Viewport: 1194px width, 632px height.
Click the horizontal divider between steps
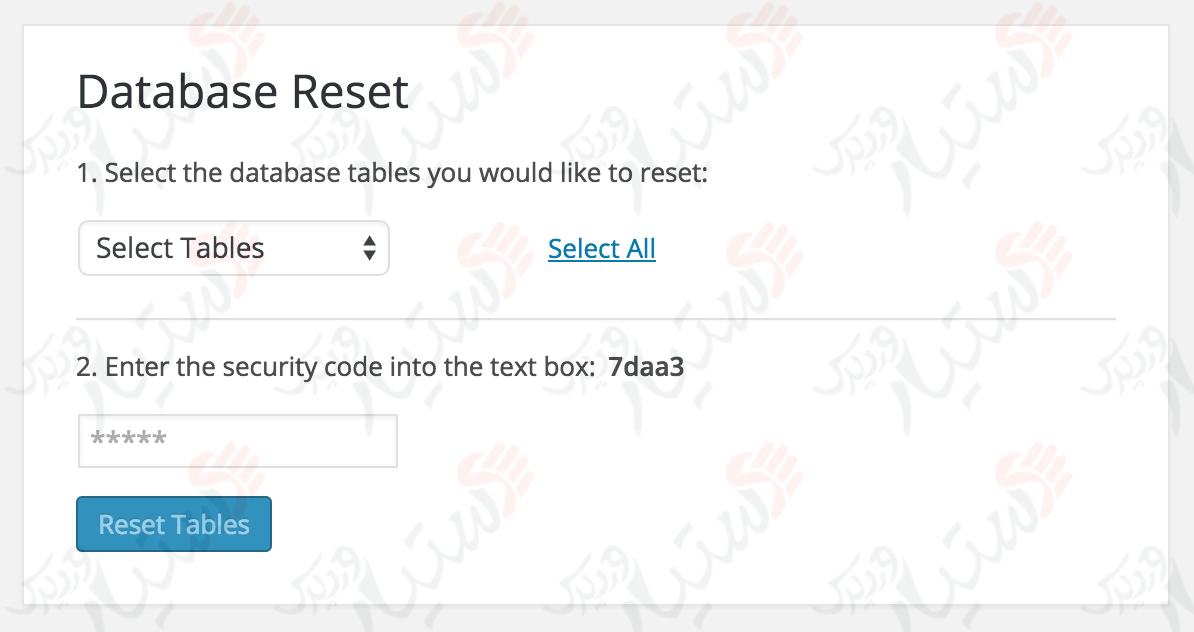595,314
